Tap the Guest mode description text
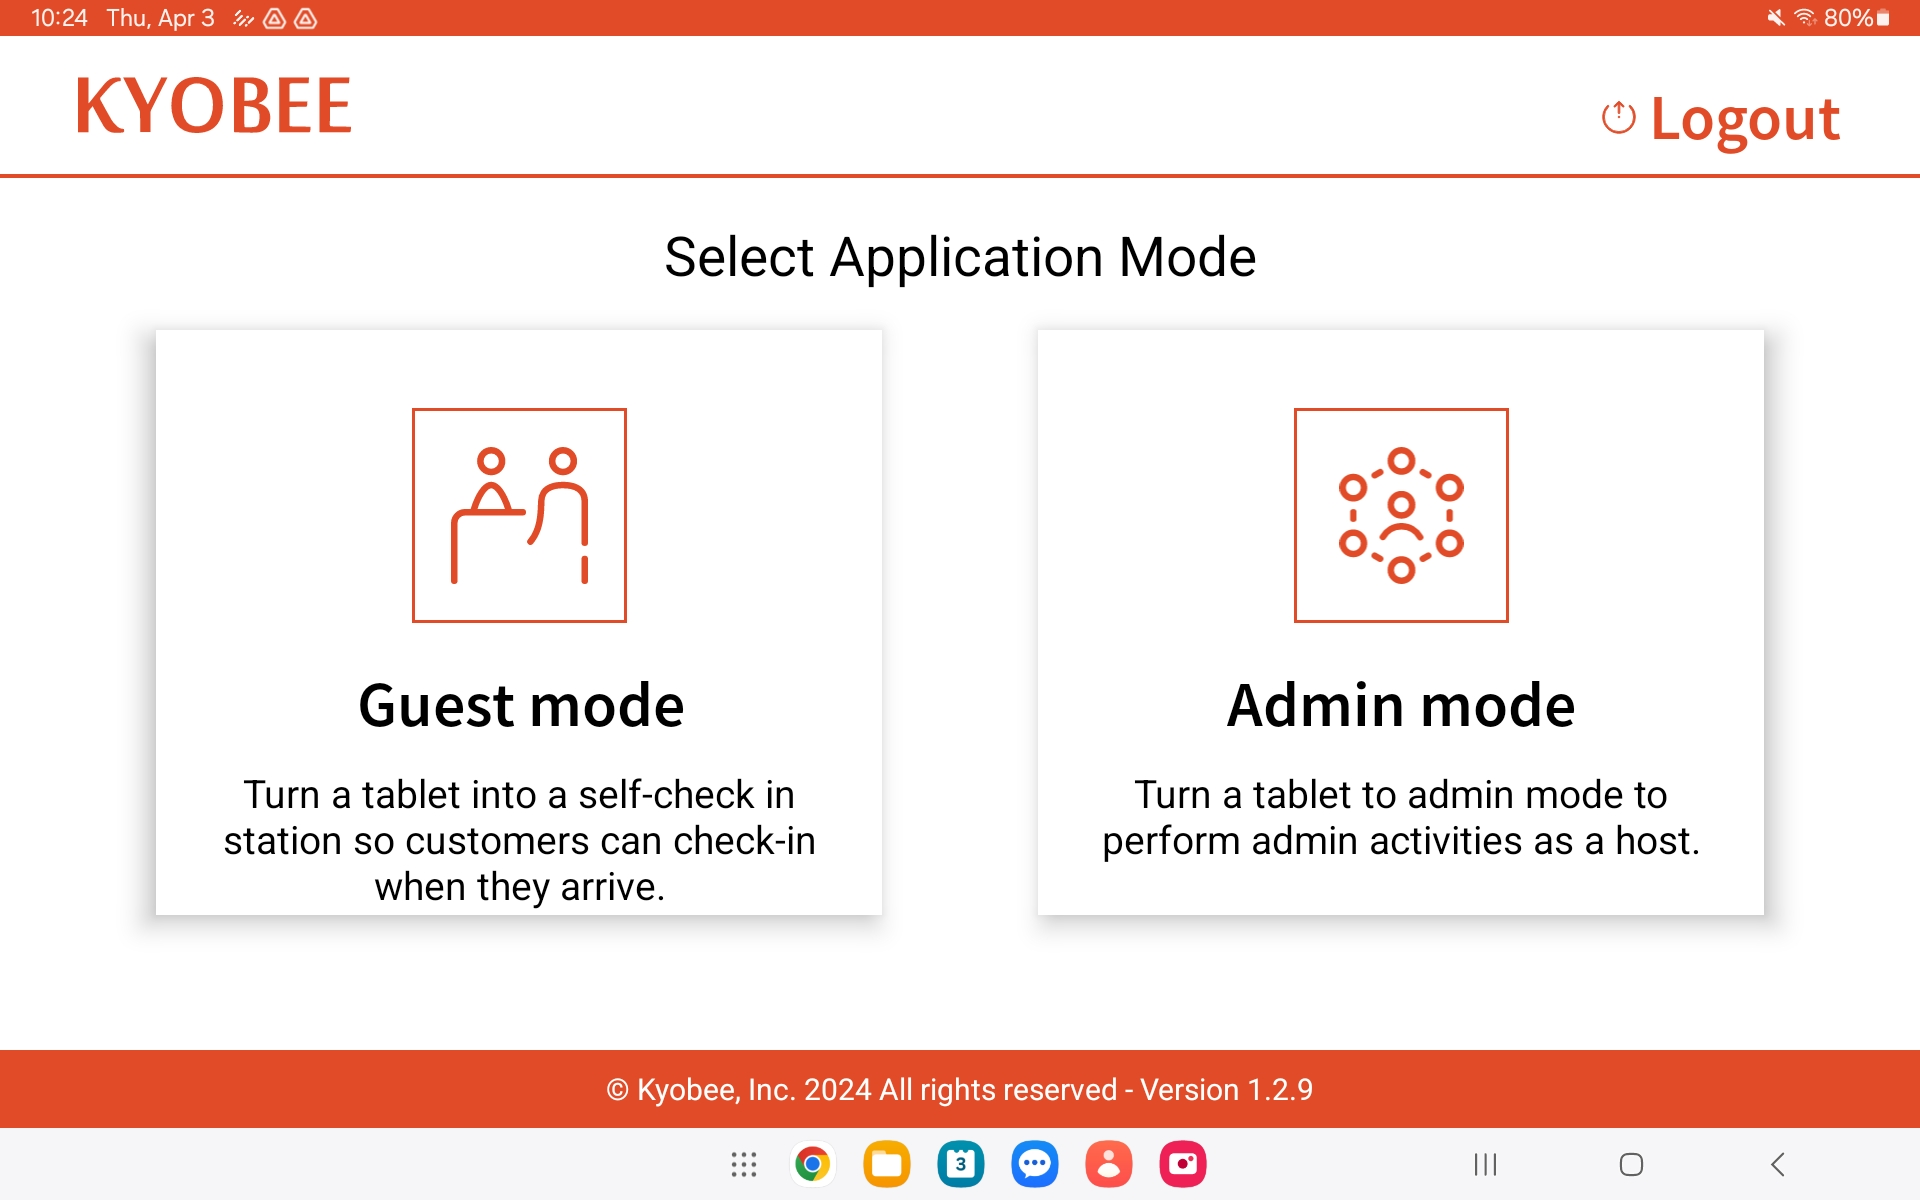The height and width of the screenshot is (1200, 1920). coord(519,840)
